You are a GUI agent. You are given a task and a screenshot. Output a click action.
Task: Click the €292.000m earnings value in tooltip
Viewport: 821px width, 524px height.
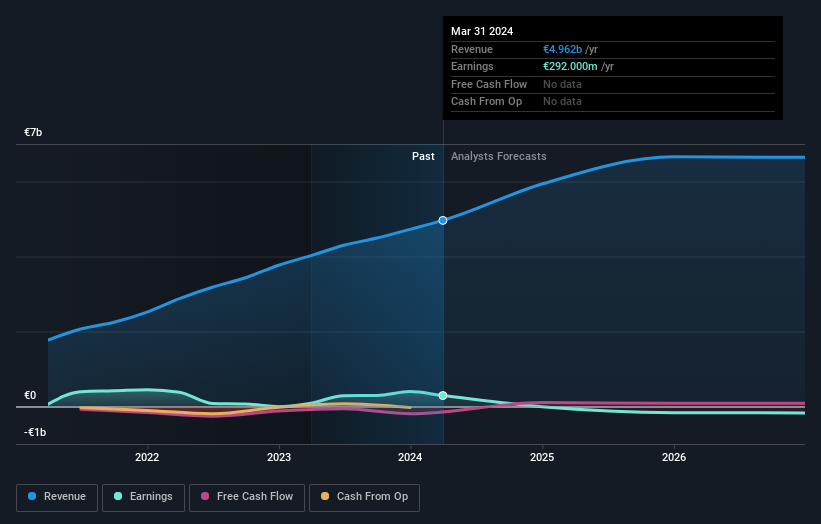pyautogui.click(x=570, y=66)
